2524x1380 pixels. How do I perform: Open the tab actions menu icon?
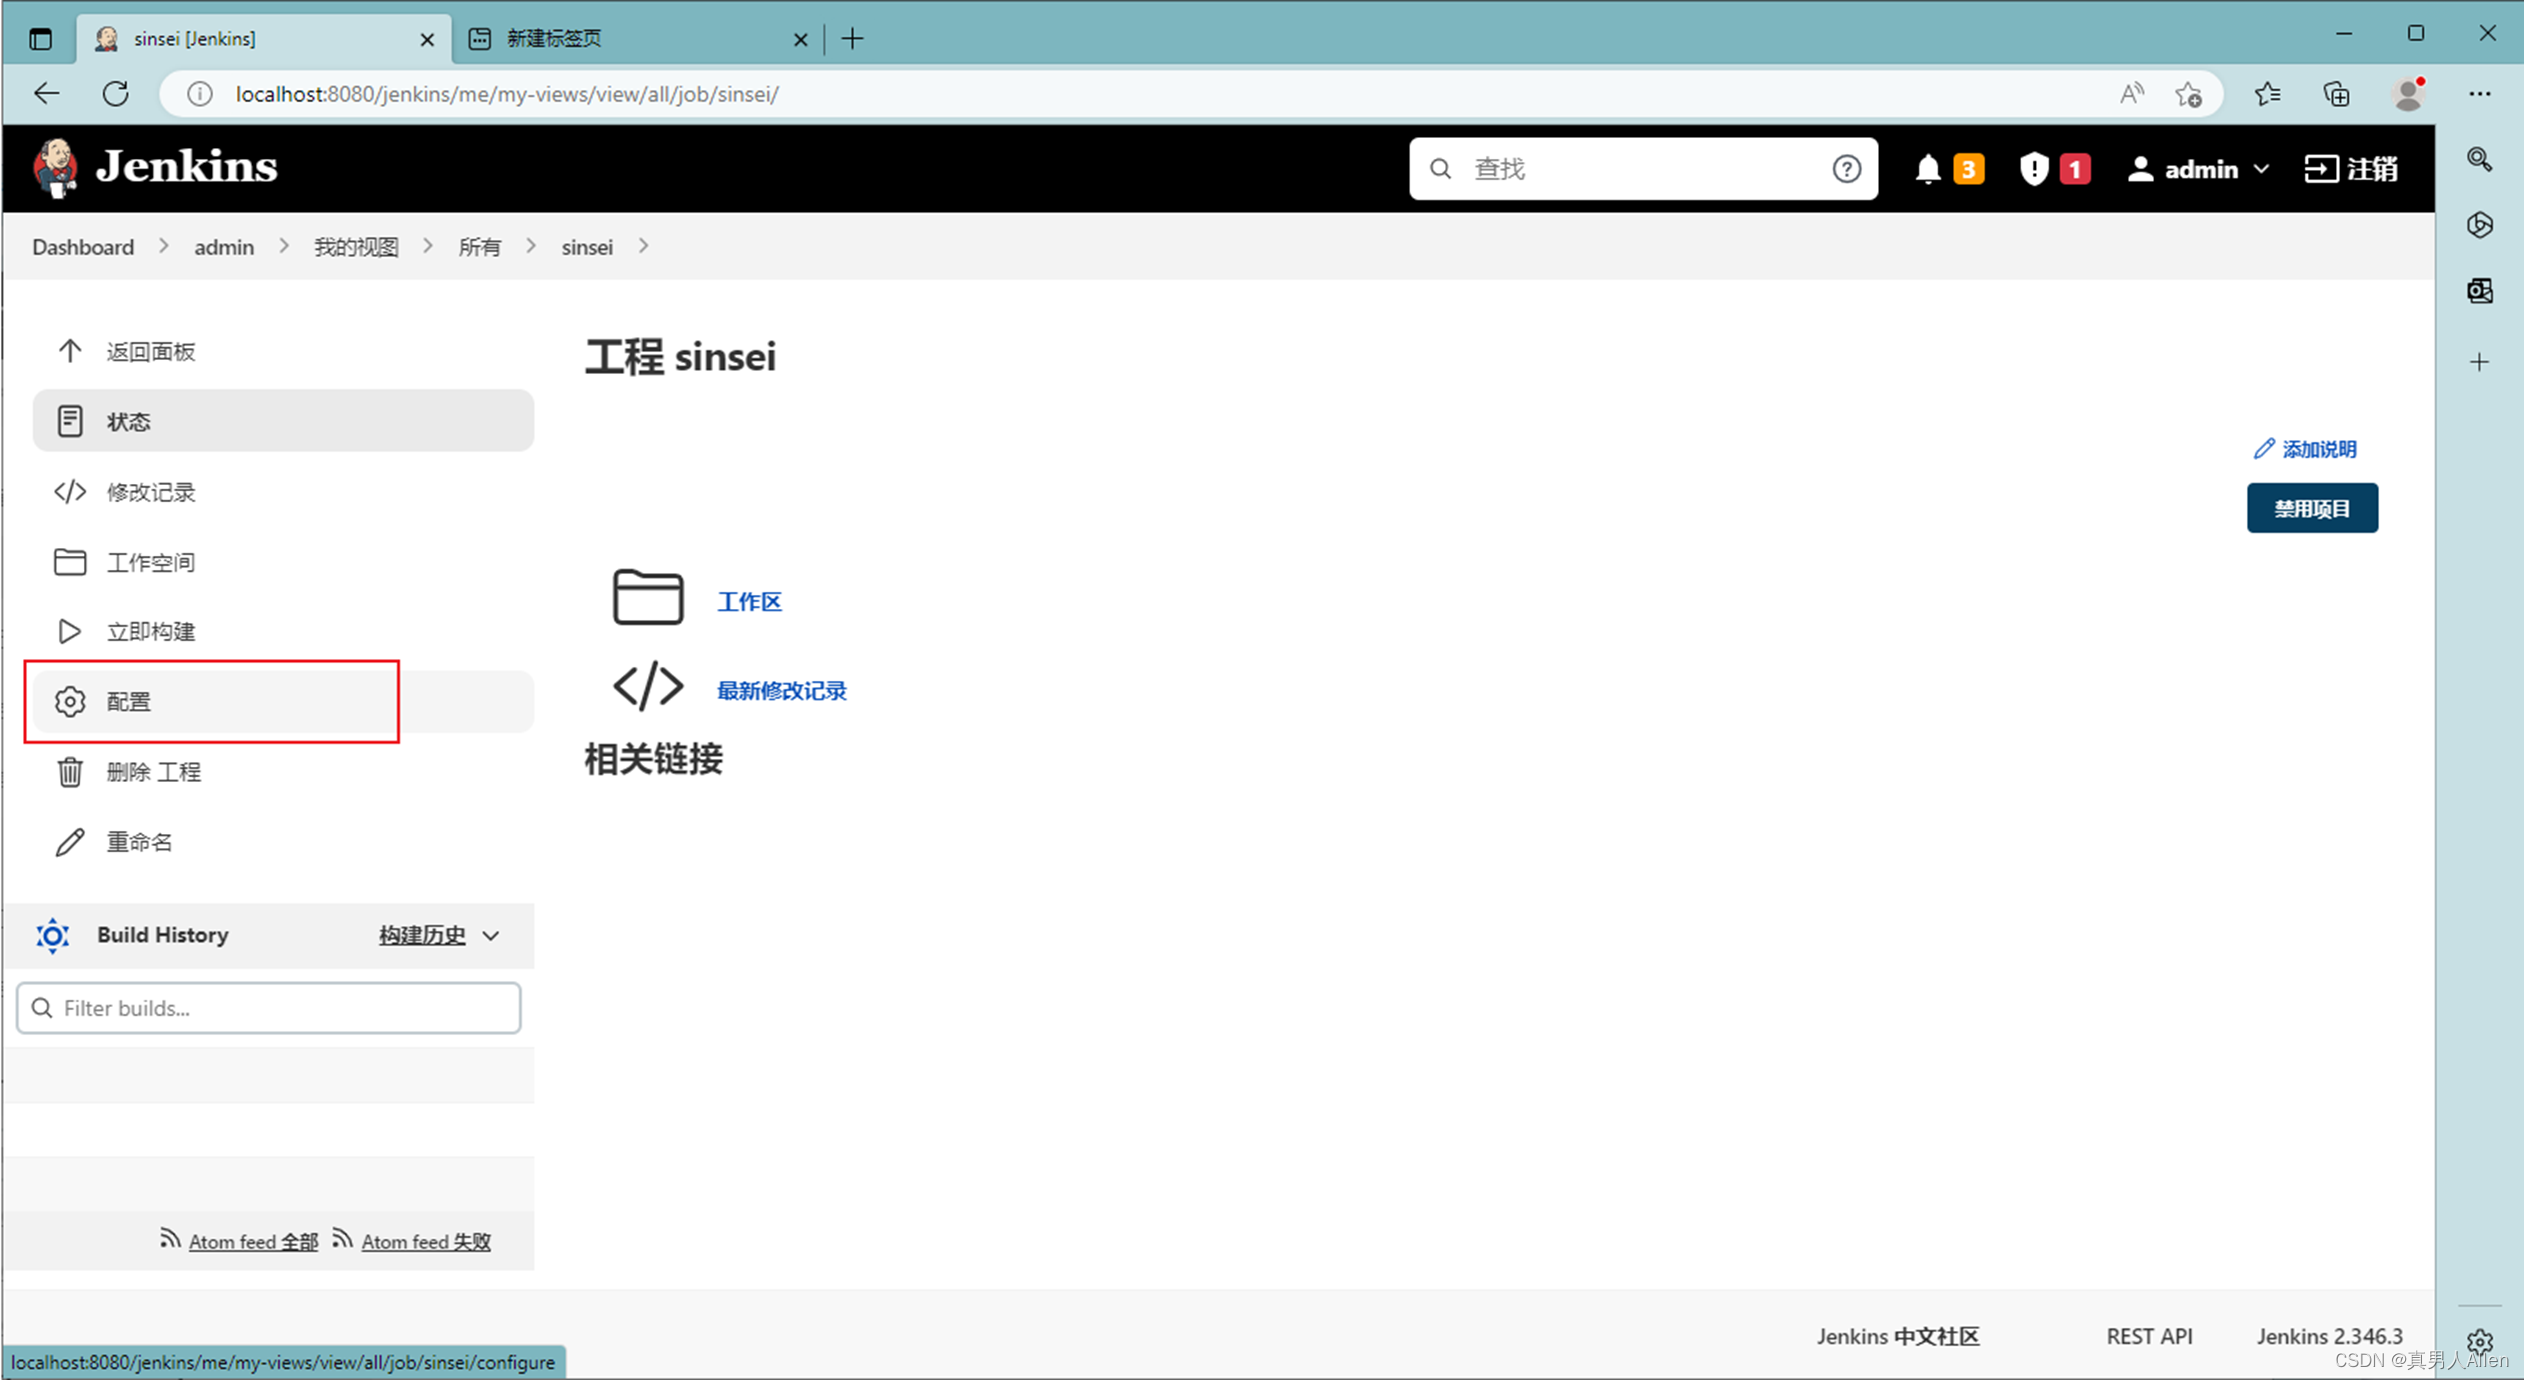(x=41, y=39)
